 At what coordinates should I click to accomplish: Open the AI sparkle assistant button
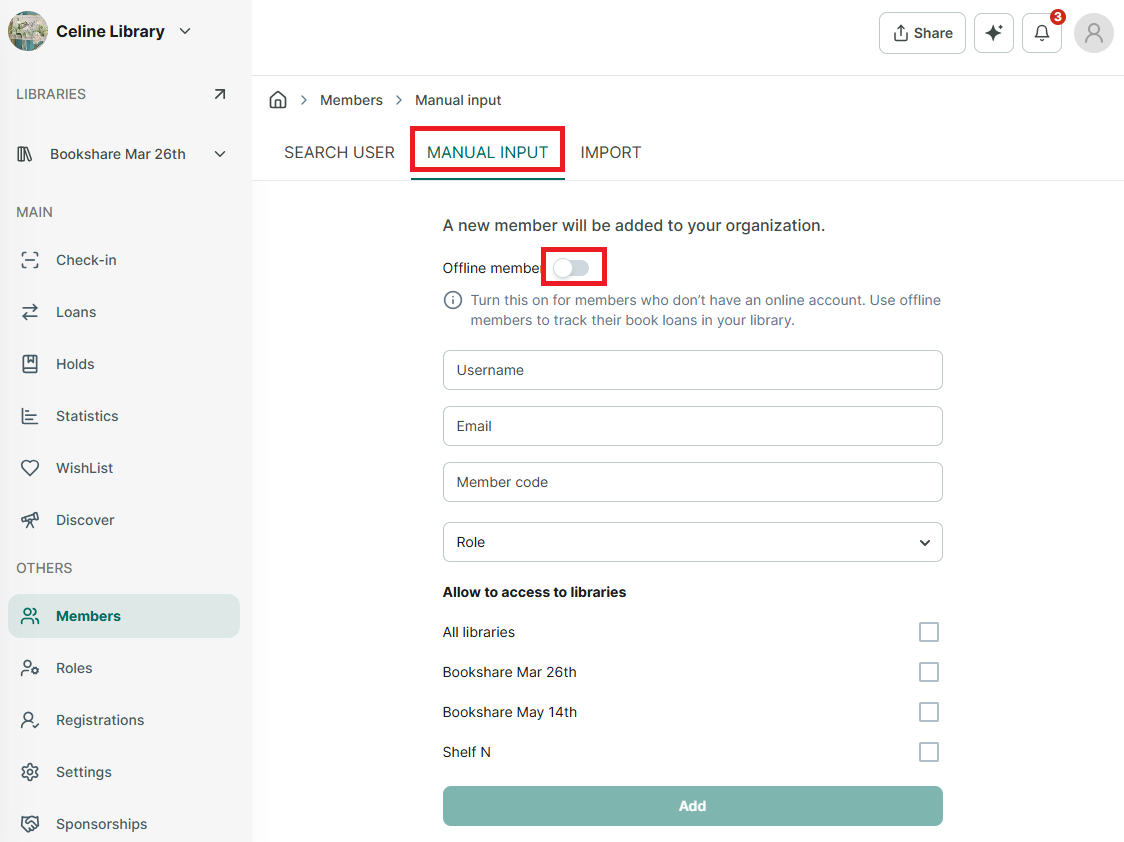pos(994,33)
